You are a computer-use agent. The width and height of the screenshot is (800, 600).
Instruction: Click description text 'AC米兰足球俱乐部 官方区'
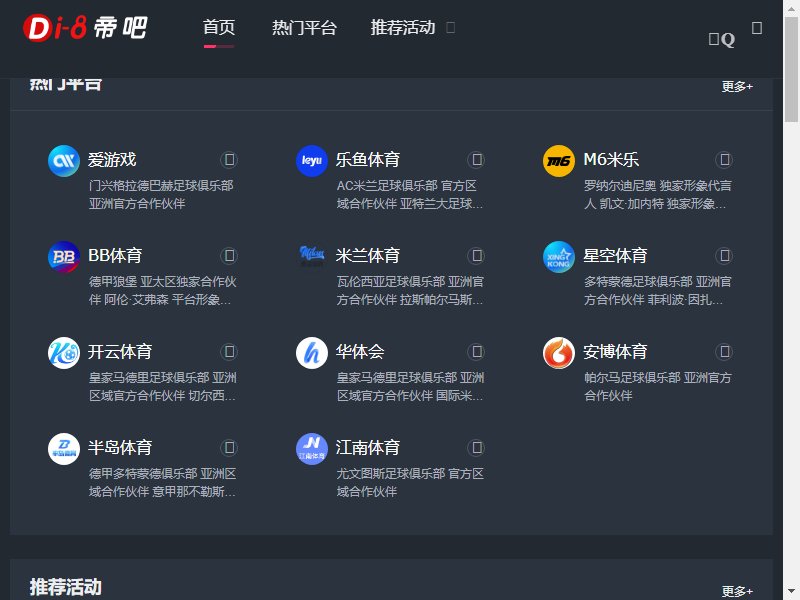coord(407,186)
